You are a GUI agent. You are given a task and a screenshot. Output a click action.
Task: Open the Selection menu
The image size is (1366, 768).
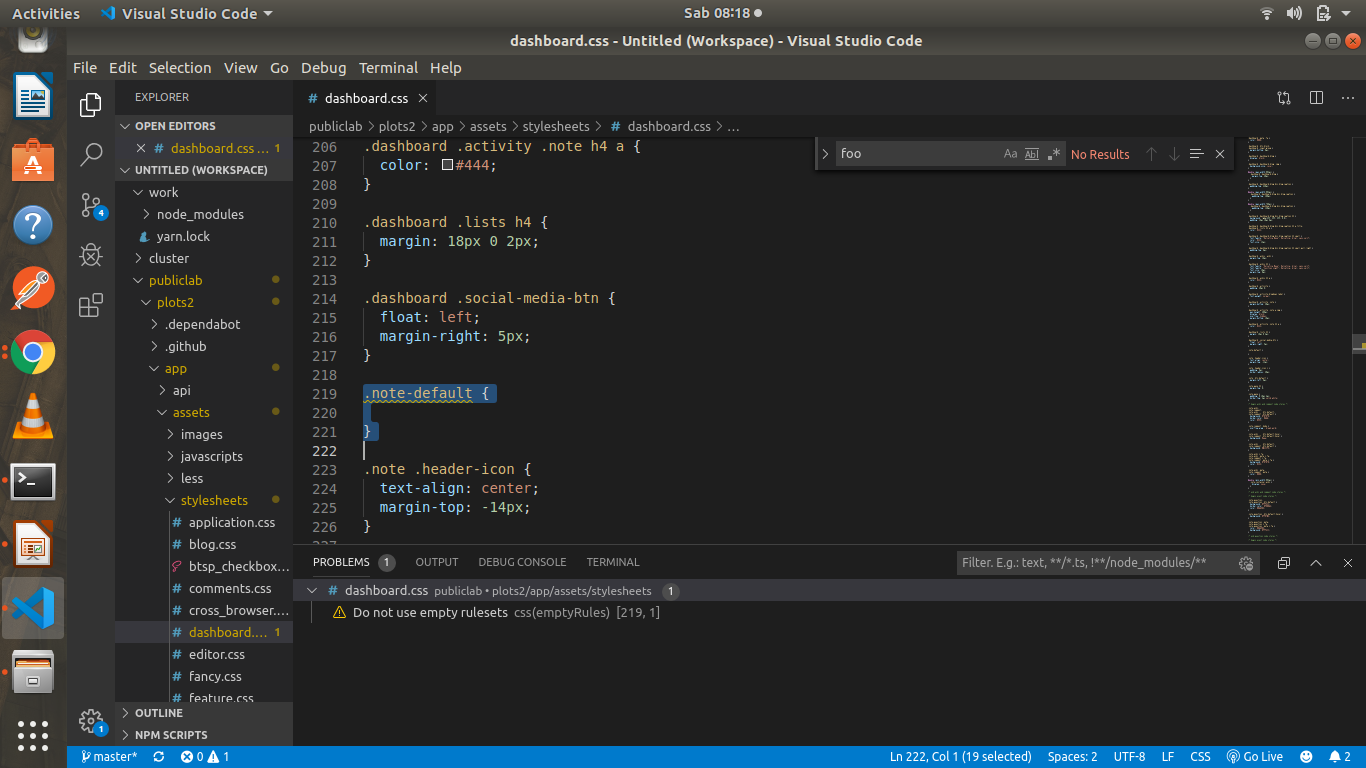(180, 68)
